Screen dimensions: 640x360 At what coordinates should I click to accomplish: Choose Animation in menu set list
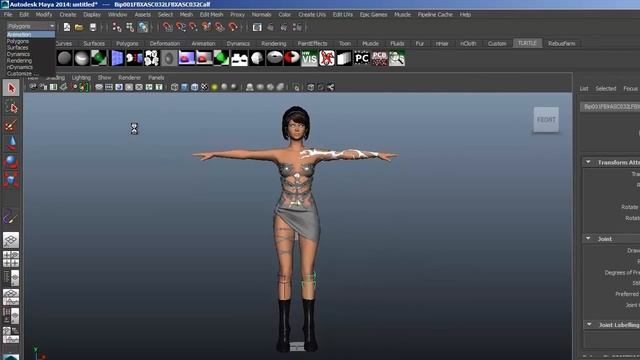click(x=31, y=35)
